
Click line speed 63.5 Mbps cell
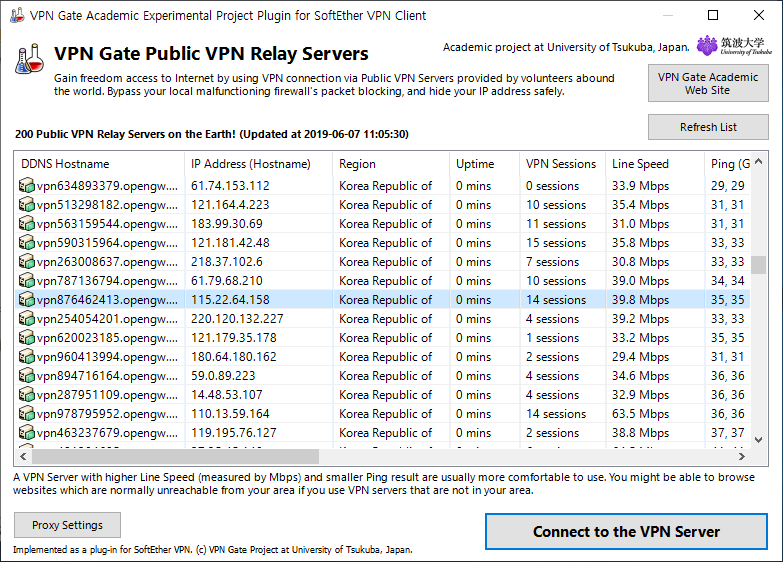point(640,414)
